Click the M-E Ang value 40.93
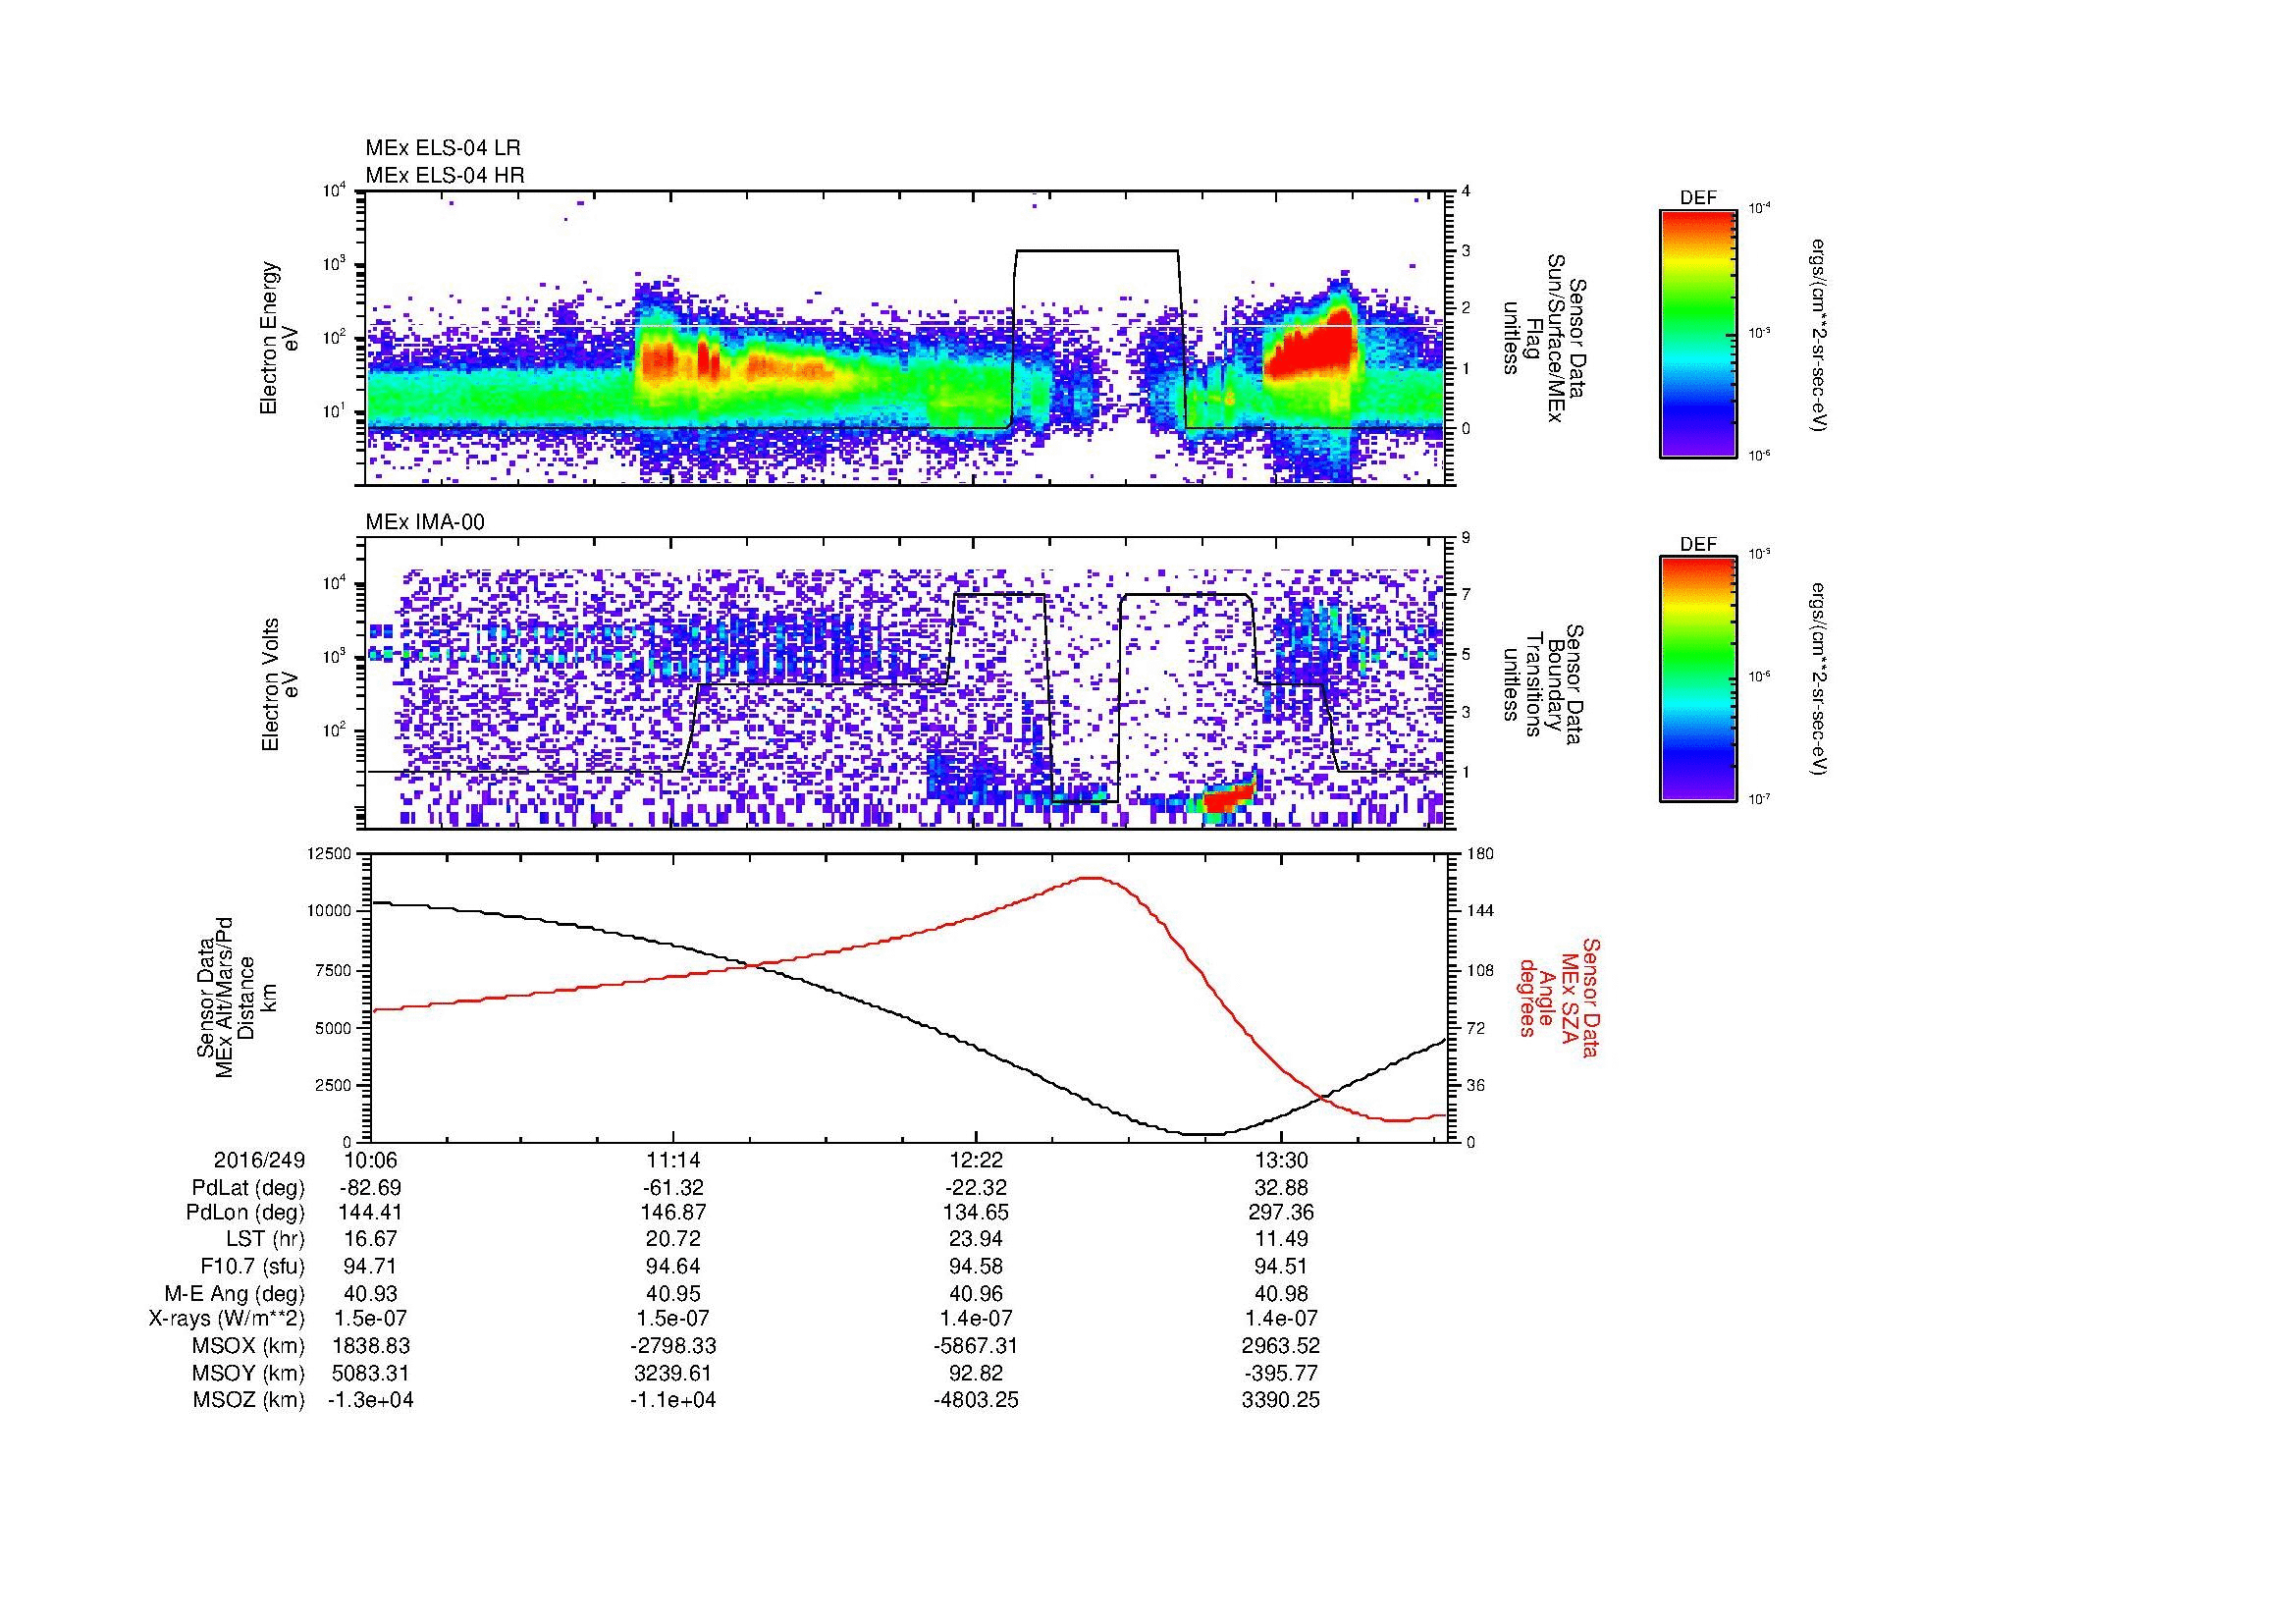The image size is (2296, 1623). pos(370,1294)
